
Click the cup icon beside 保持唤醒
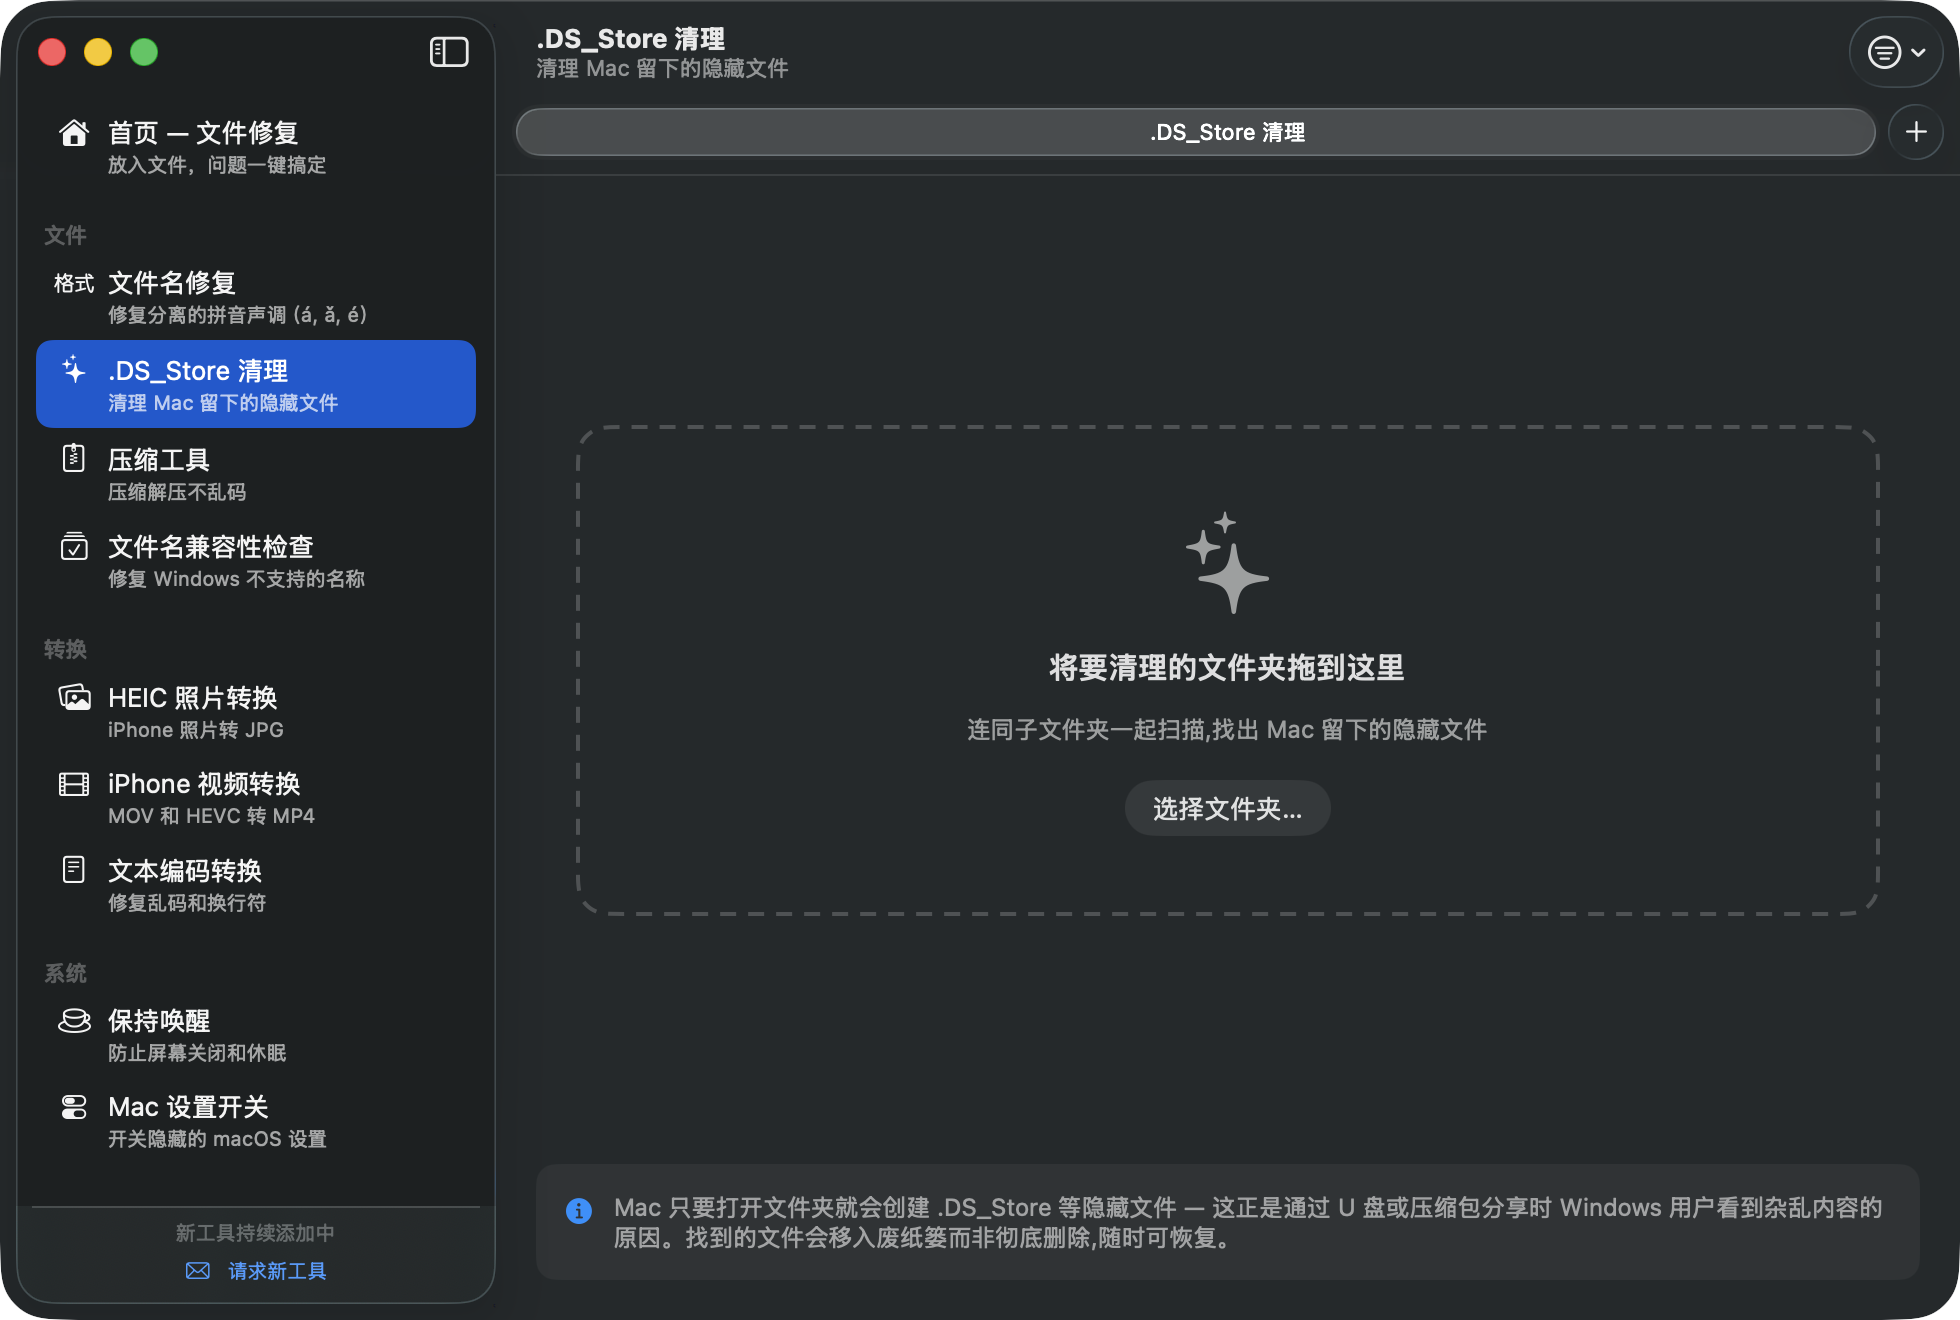coord(74,1020)
